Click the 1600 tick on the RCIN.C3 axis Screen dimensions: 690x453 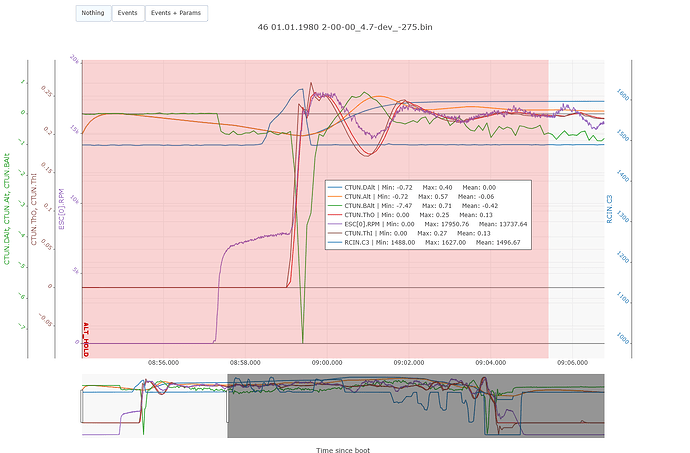coord(623,95)
